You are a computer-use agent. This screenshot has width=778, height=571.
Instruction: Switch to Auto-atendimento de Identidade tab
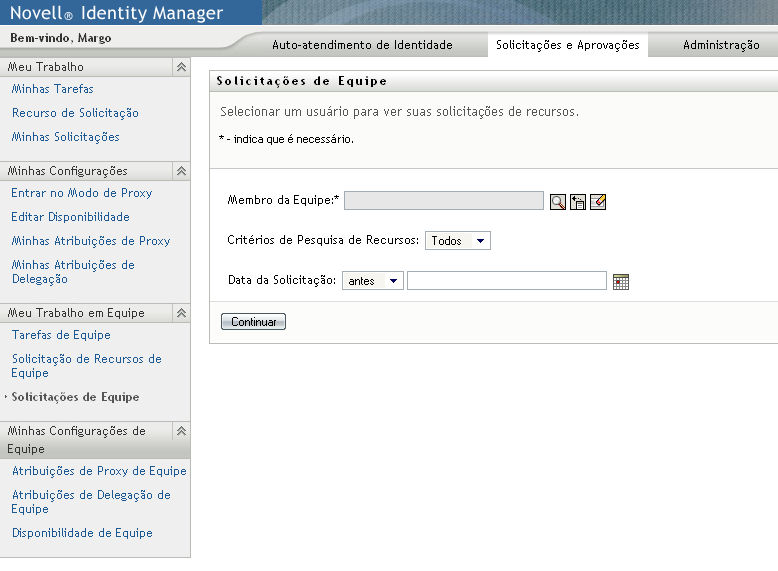click(x=362, y=45)
